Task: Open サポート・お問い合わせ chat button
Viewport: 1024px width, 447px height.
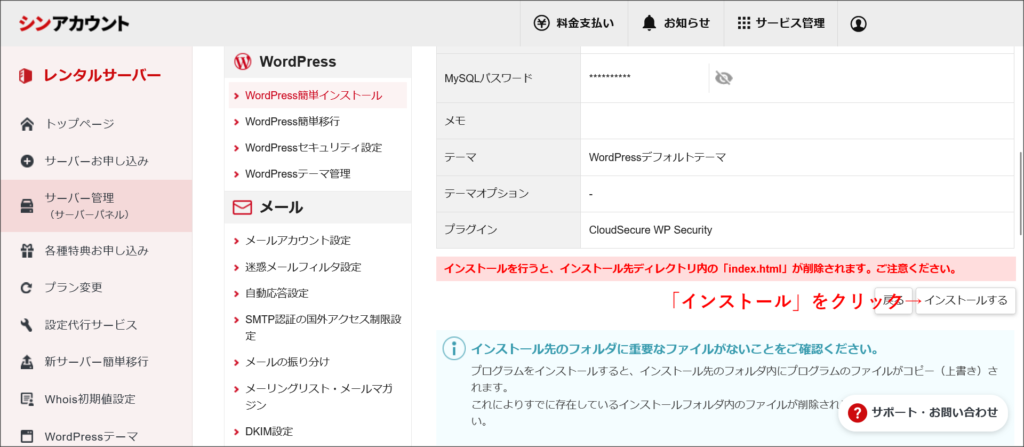Action: pyautogui.click(x=923, y=412)
